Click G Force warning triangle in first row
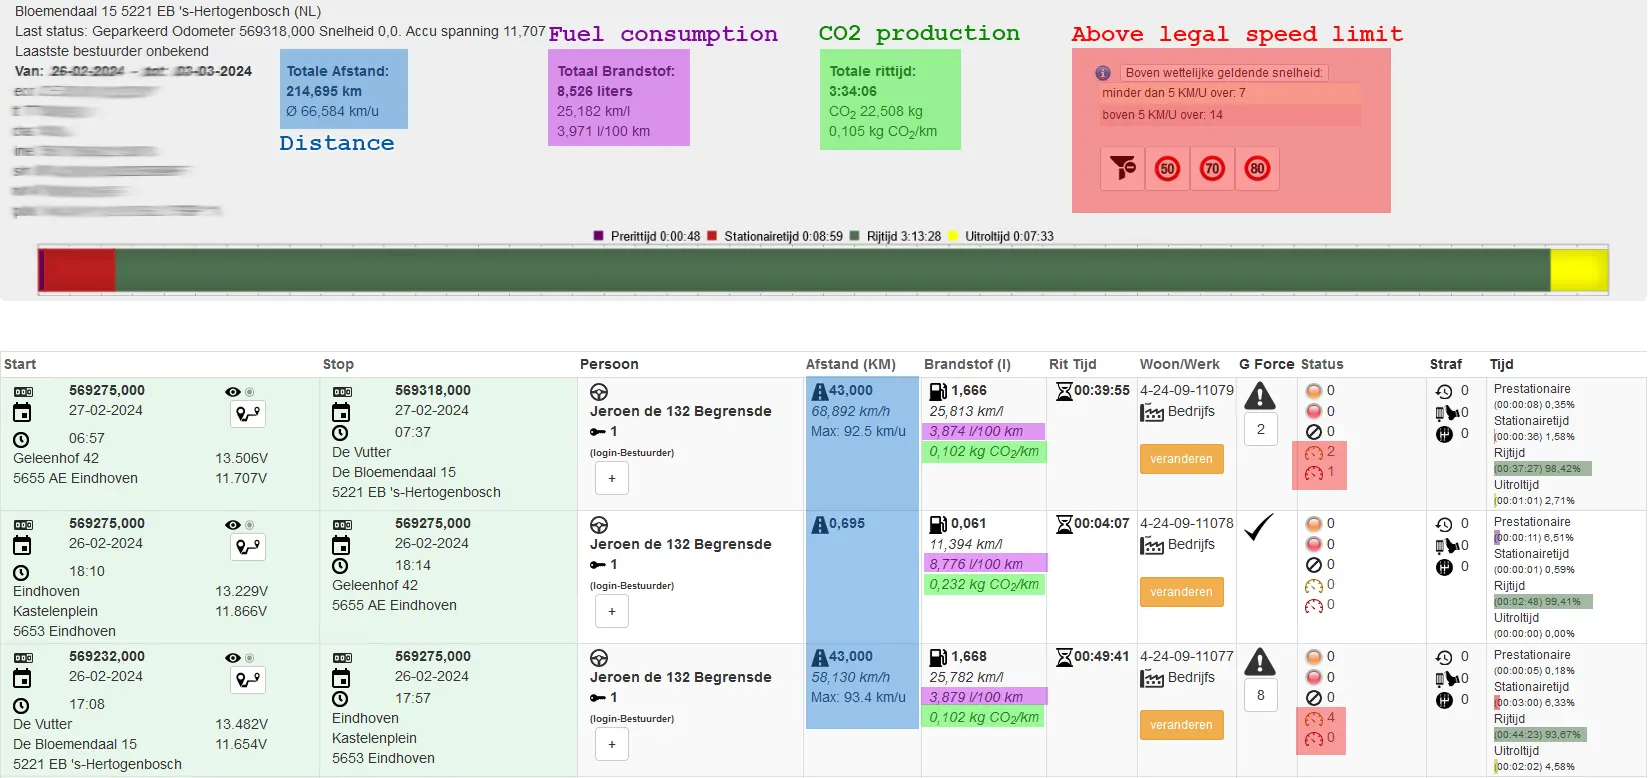The width and height of the screenshot is (1649, 778). [1260, 397]
